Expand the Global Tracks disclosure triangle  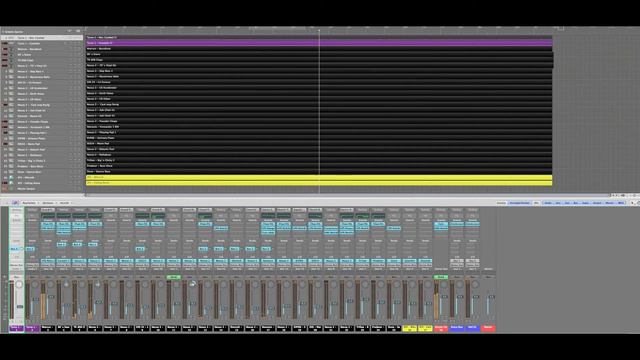(2, 31)
